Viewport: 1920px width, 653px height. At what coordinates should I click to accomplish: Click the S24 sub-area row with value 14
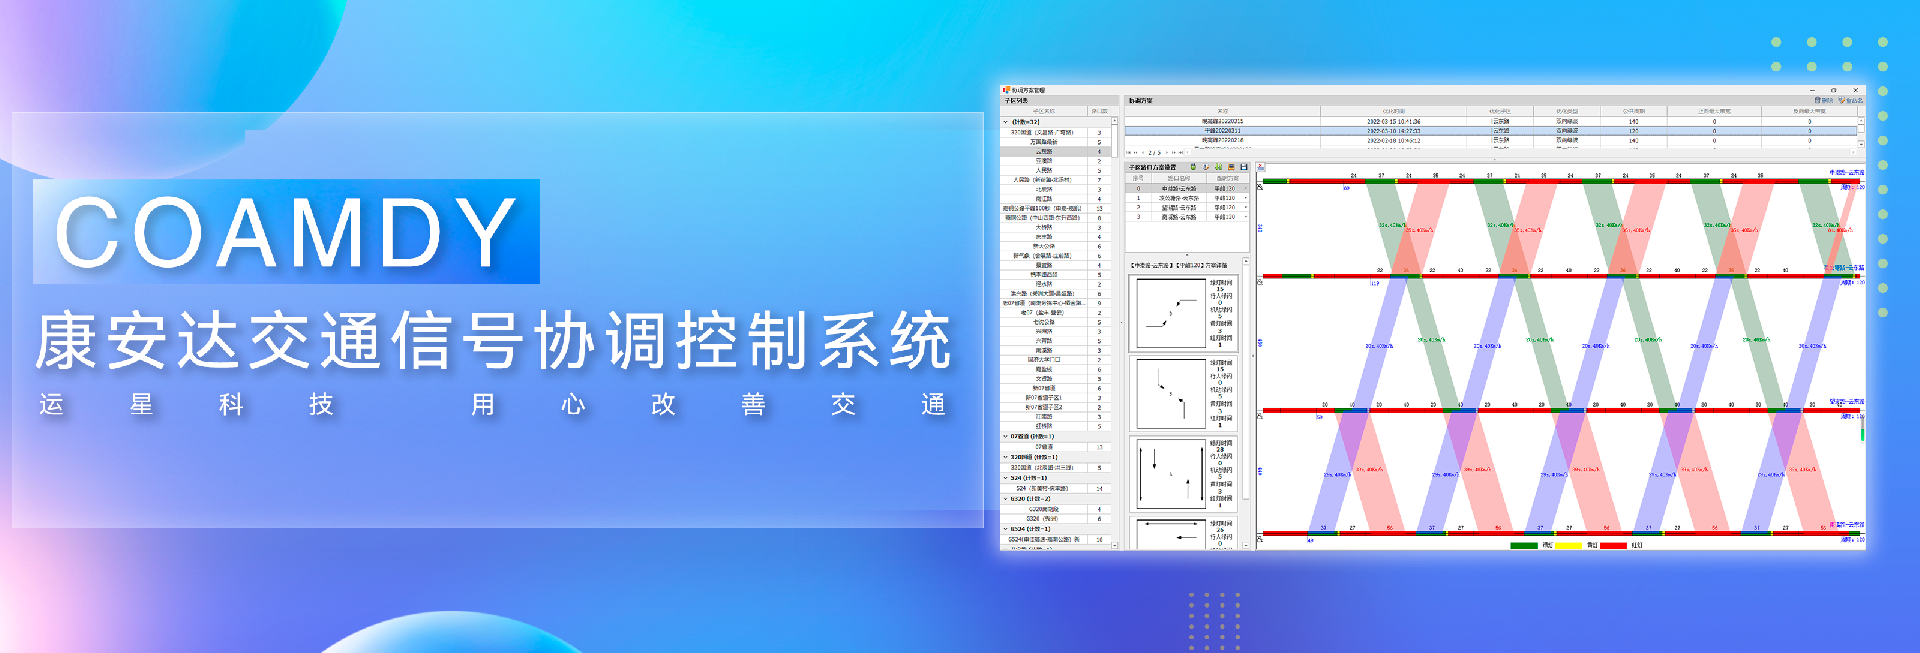point(1055,489)
